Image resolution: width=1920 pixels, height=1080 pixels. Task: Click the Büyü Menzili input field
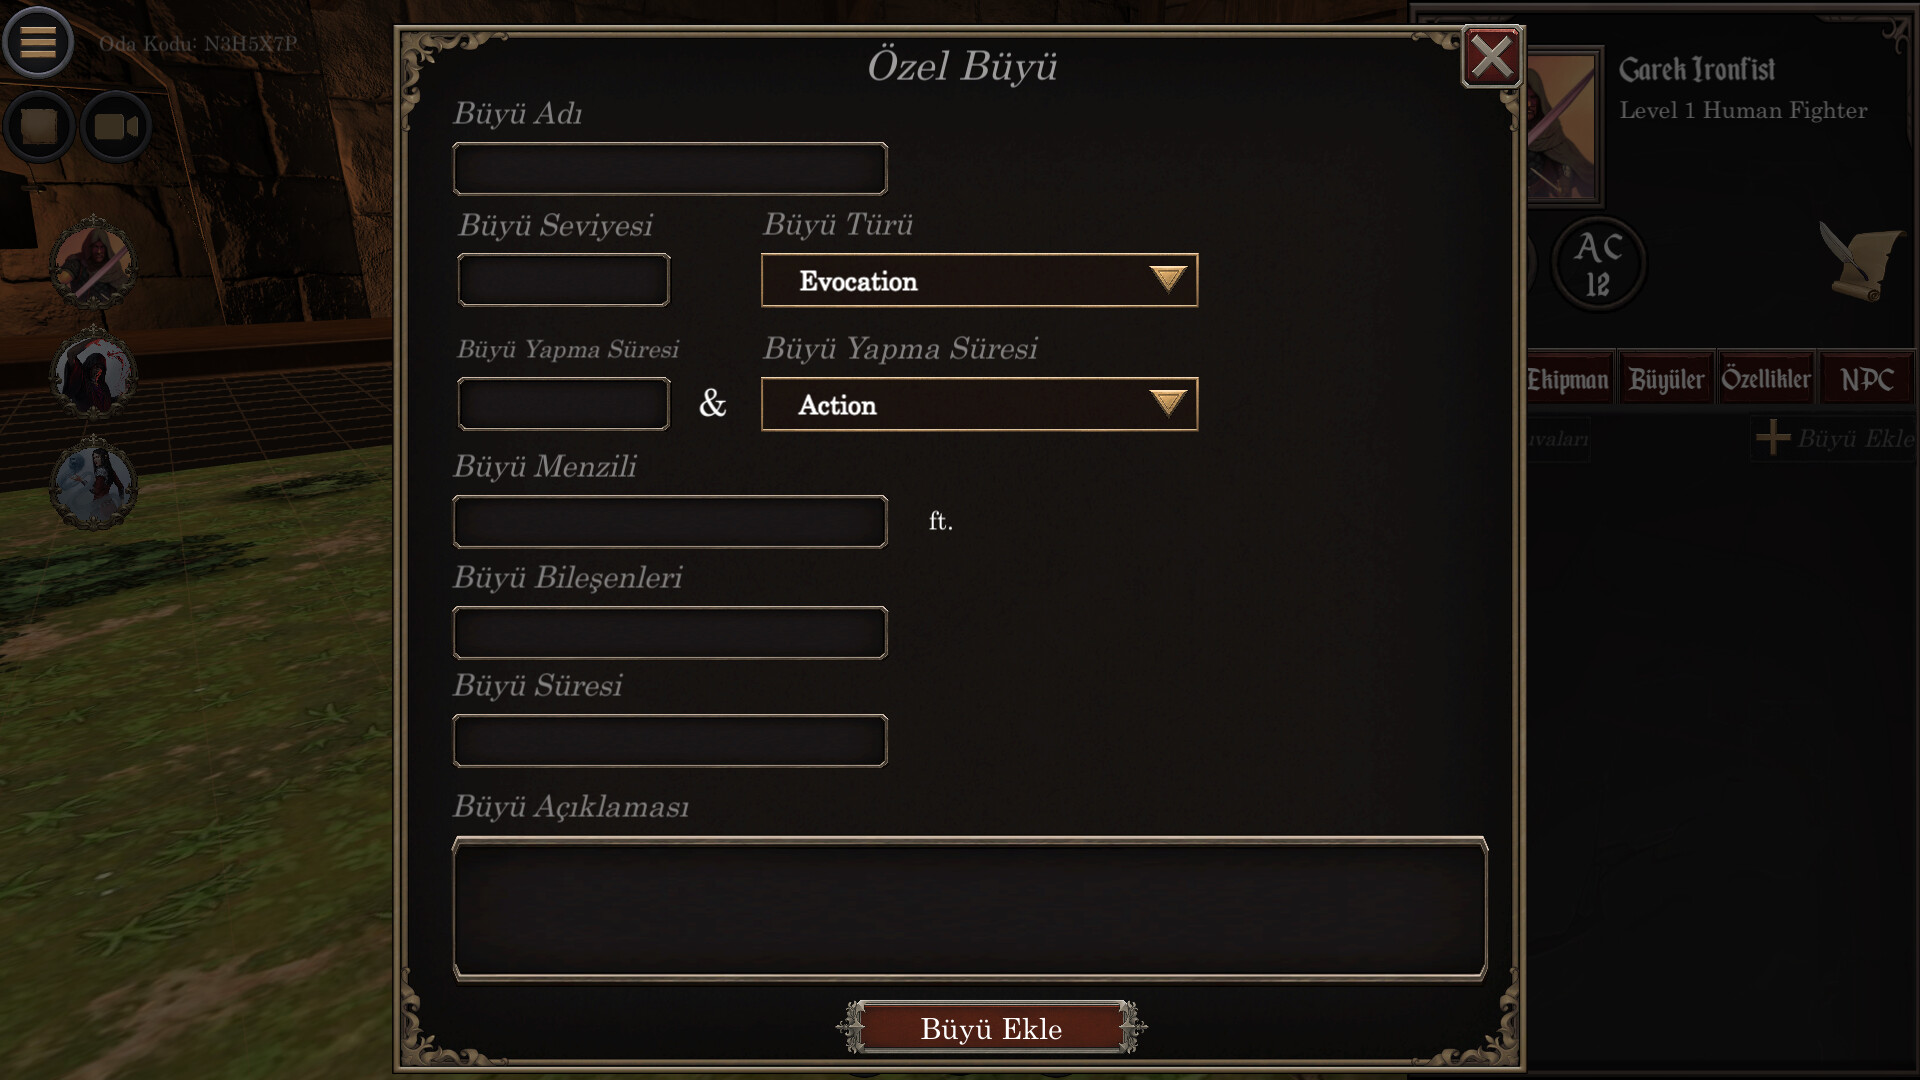click(x=670, y=521)
